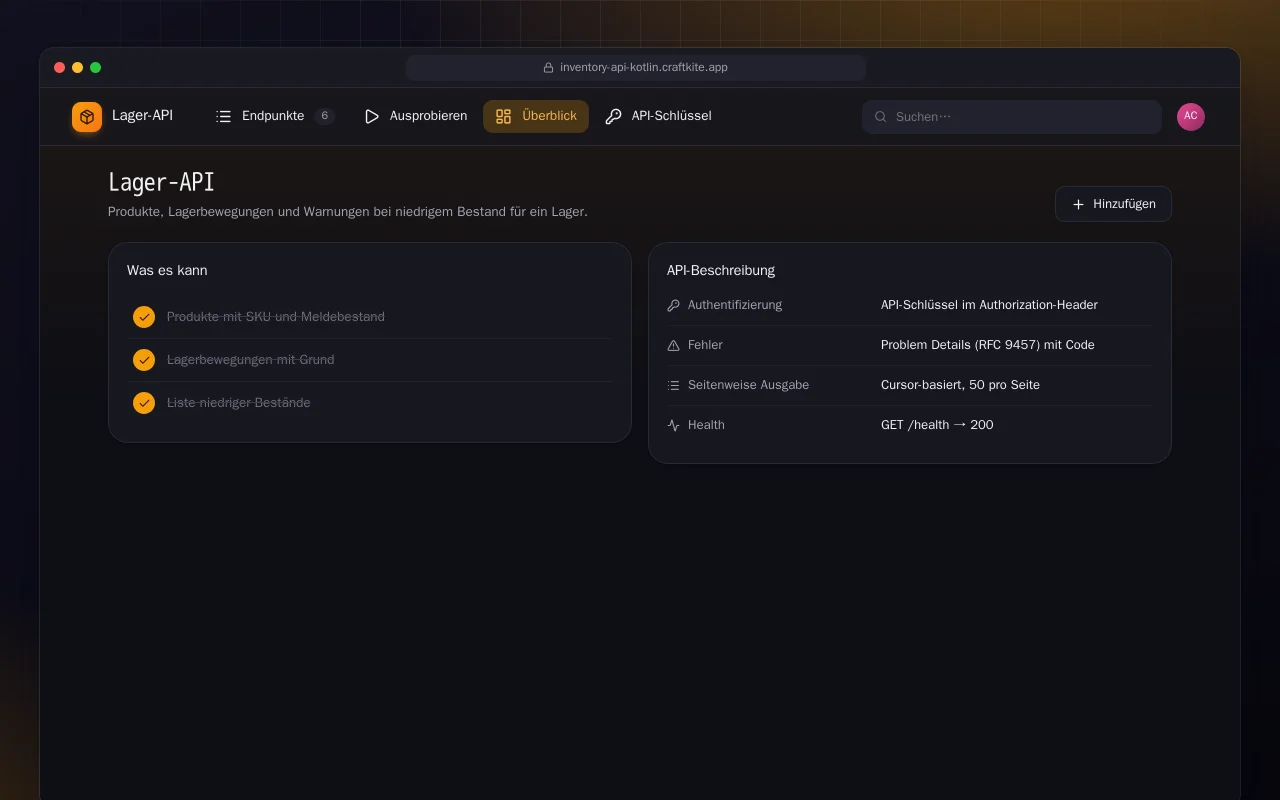Click the Lager-API brand name in navbar

[x=142, y=116]
